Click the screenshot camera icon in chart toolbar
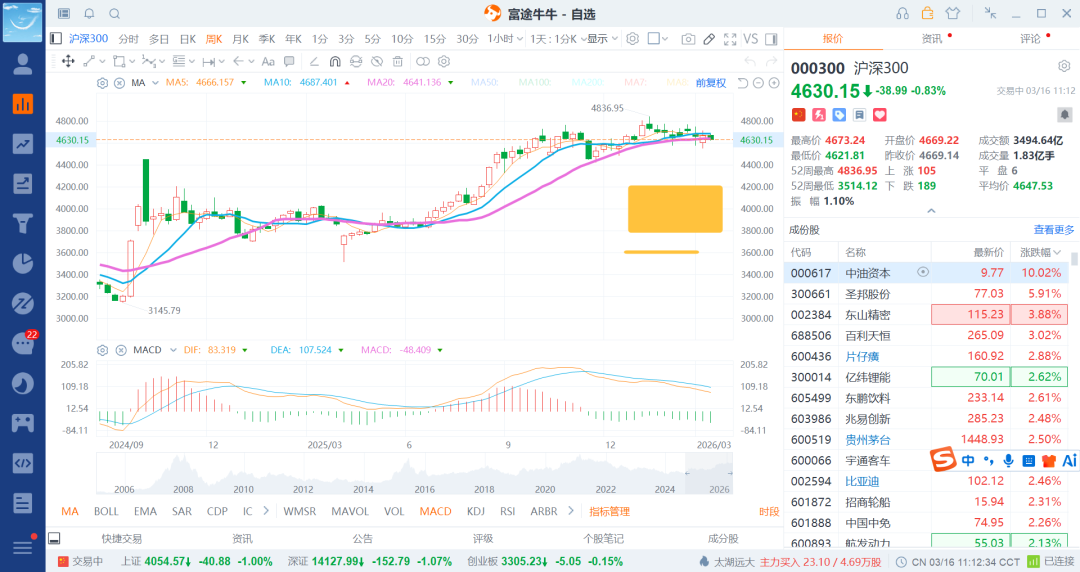This screenshot has width=1080, height=572. point(688,39)
